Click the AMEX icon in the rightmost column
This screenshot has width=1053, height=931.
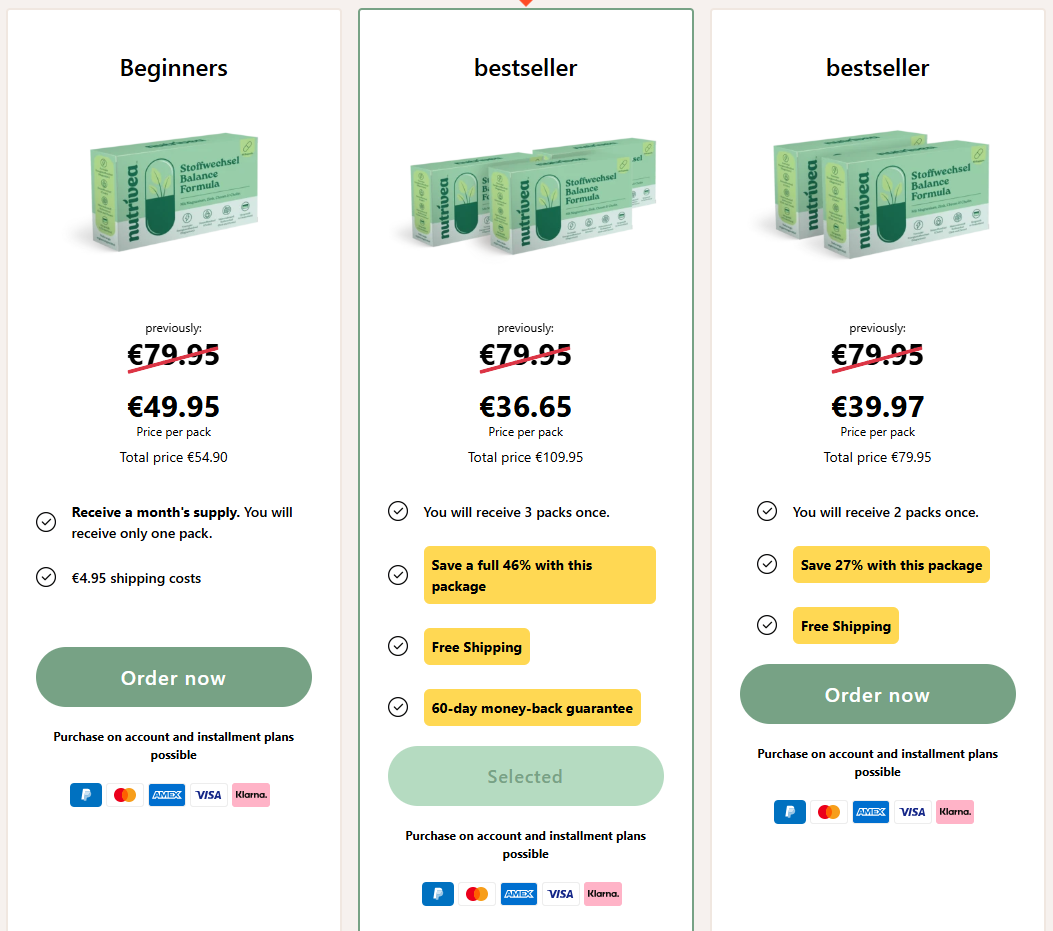tap(870, 812)
